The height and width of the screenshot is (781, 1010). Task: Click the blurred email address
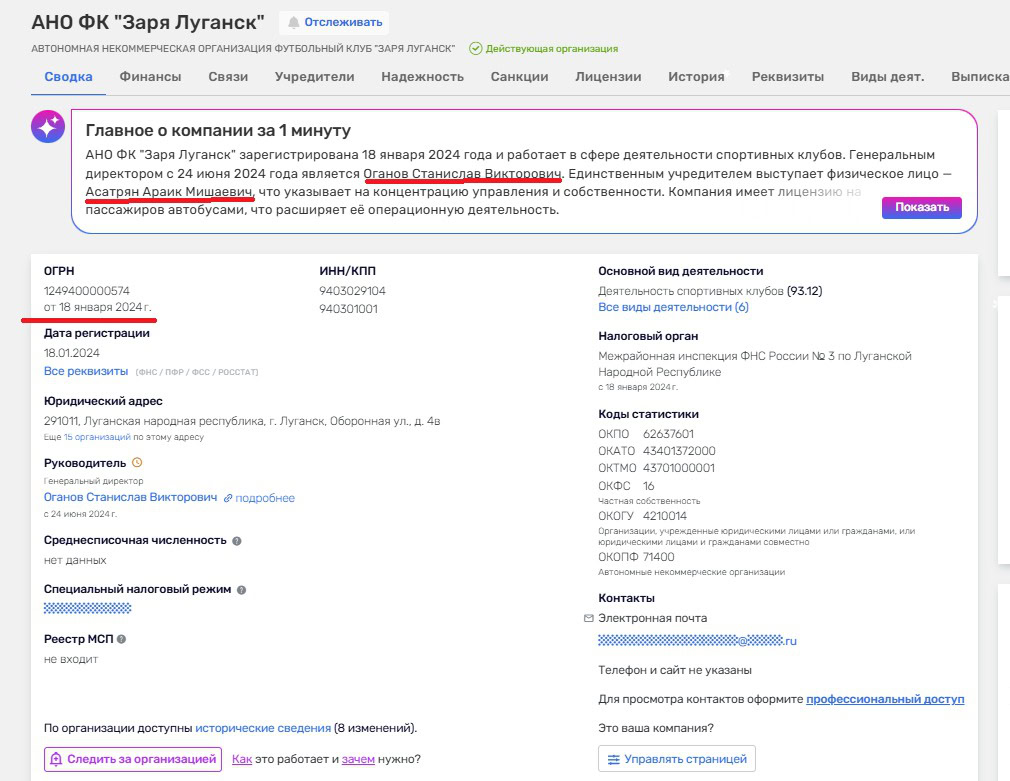[x=697, y=640]
